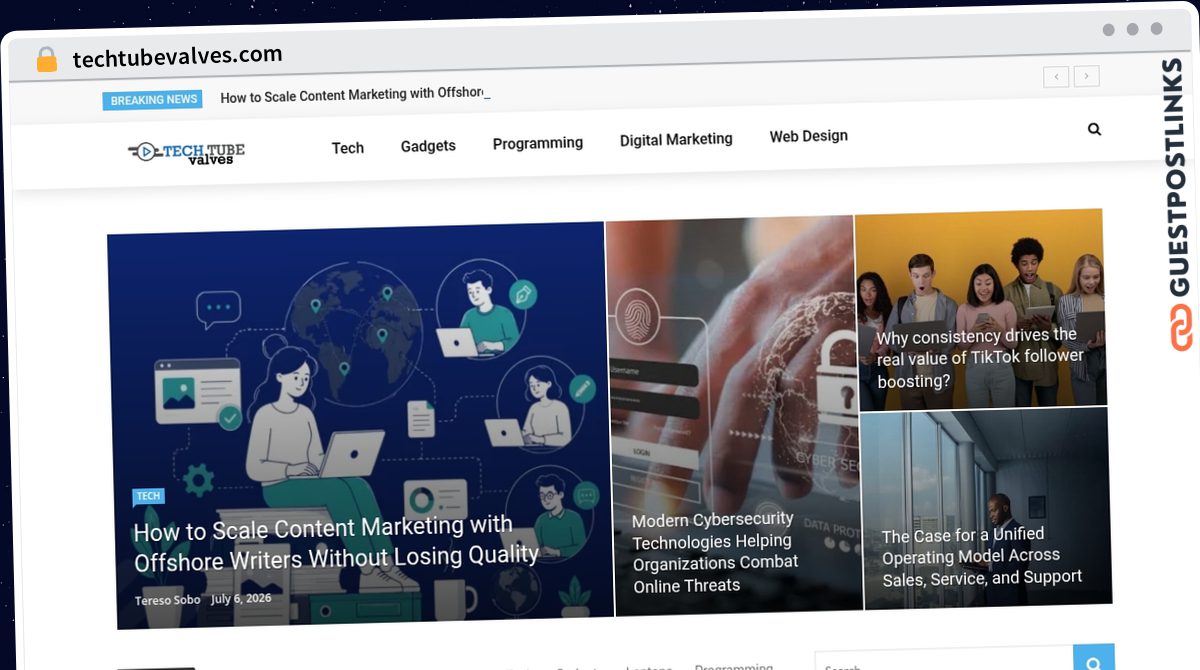This screenshot has height=670, width=1200.
Task: Click the TECH category tag on feature
Action: [x=148, y=496]
